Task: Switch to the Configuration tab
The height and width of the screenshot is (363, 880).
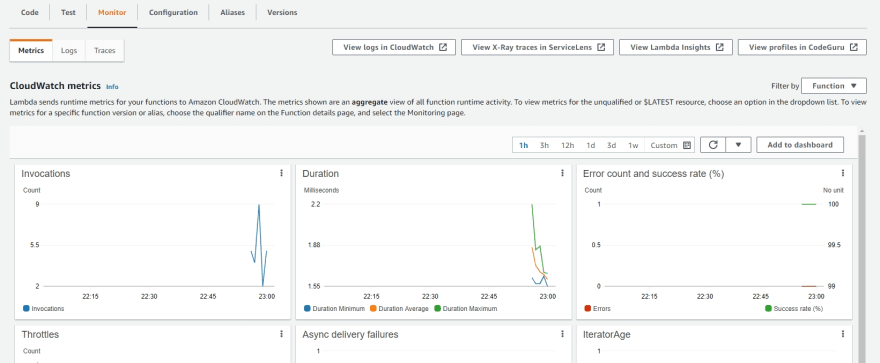Action: [173, 12]
